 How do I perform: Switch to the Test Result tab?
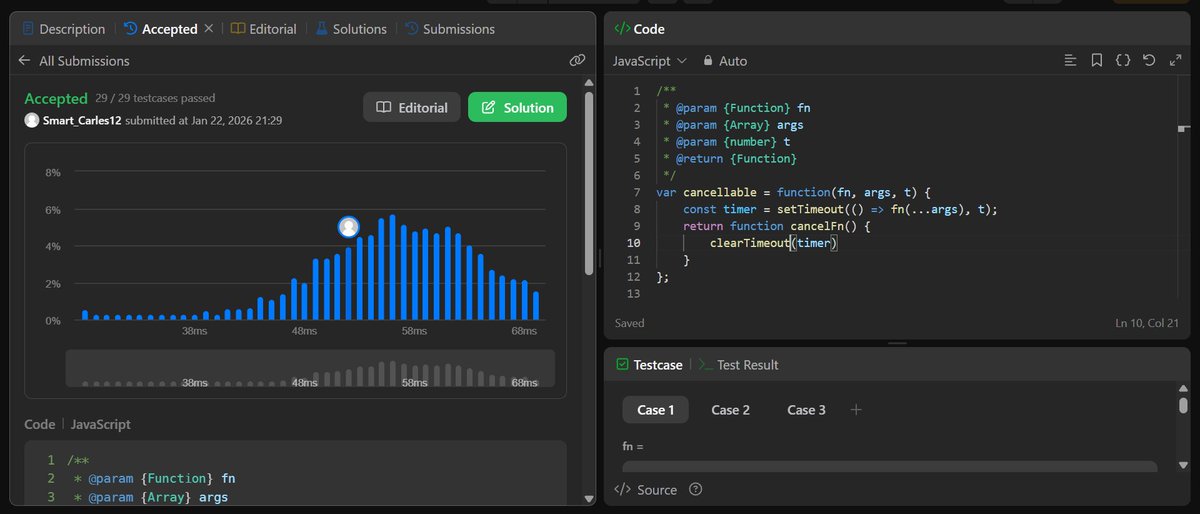tap(738, 365)
